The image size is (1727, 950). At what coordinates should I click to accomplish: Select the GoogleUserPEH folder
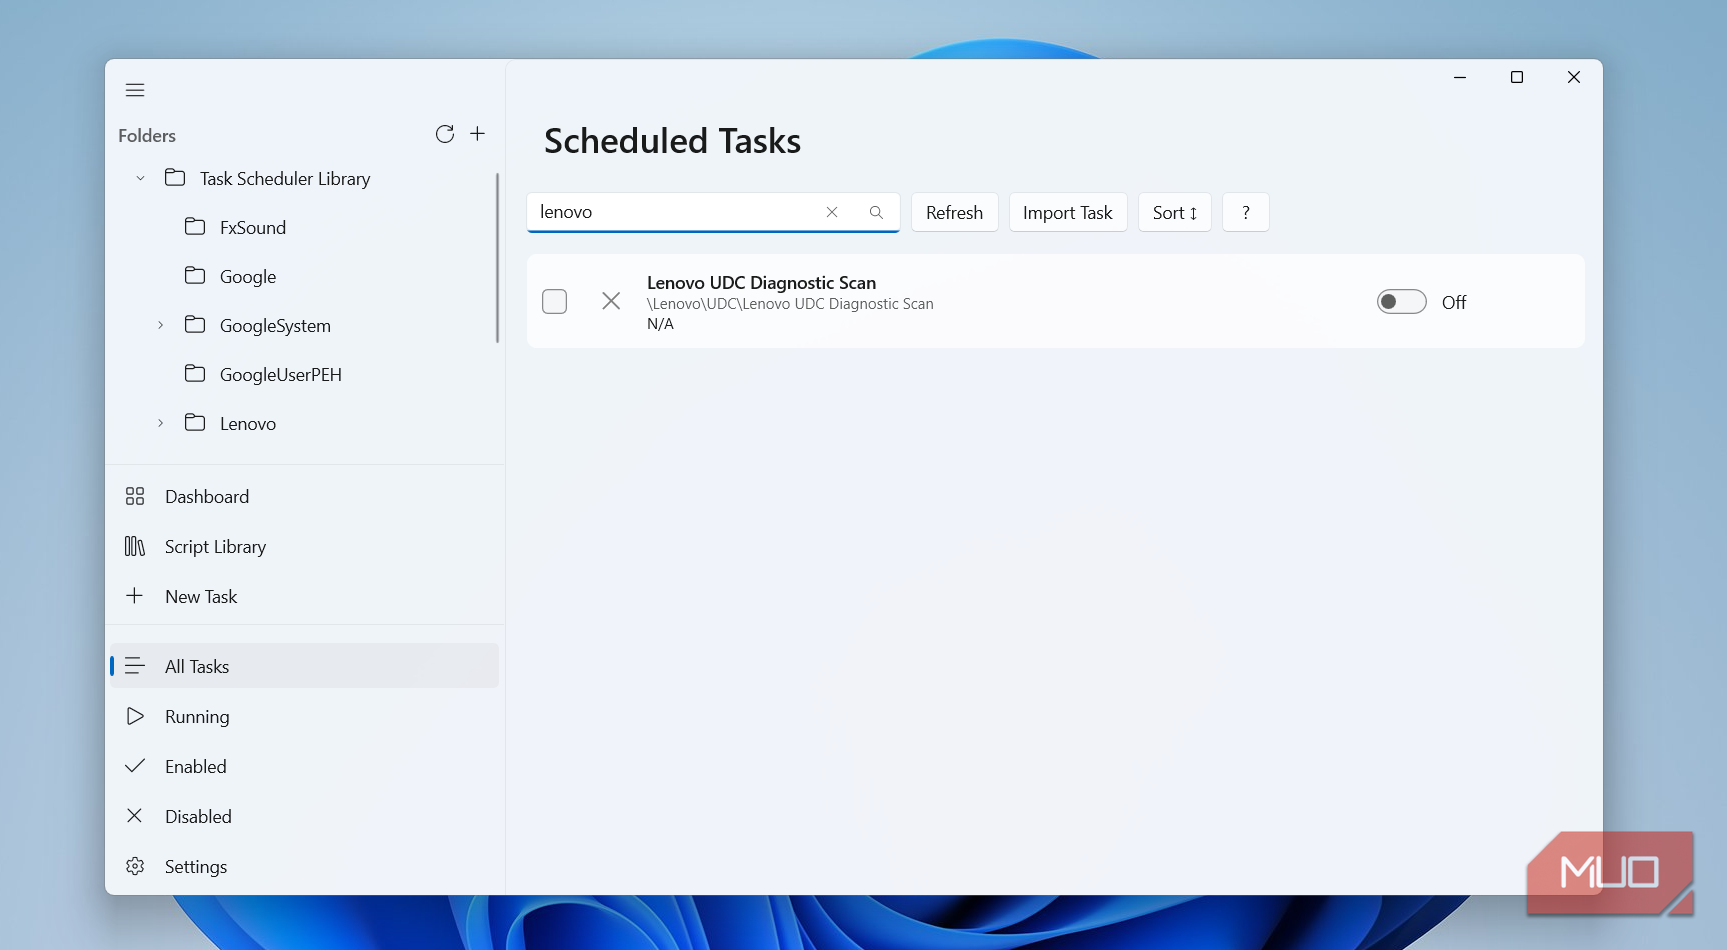point(281,374)
